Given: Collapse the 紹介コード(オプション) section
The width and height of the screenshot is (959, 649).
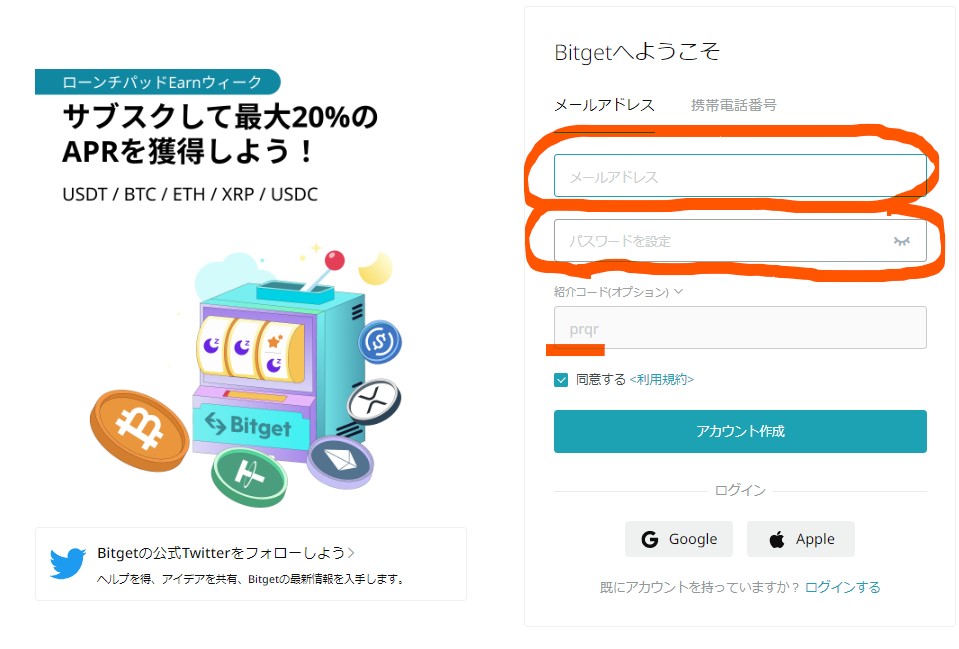Looking at the screenshot, I should pos(679,292).
